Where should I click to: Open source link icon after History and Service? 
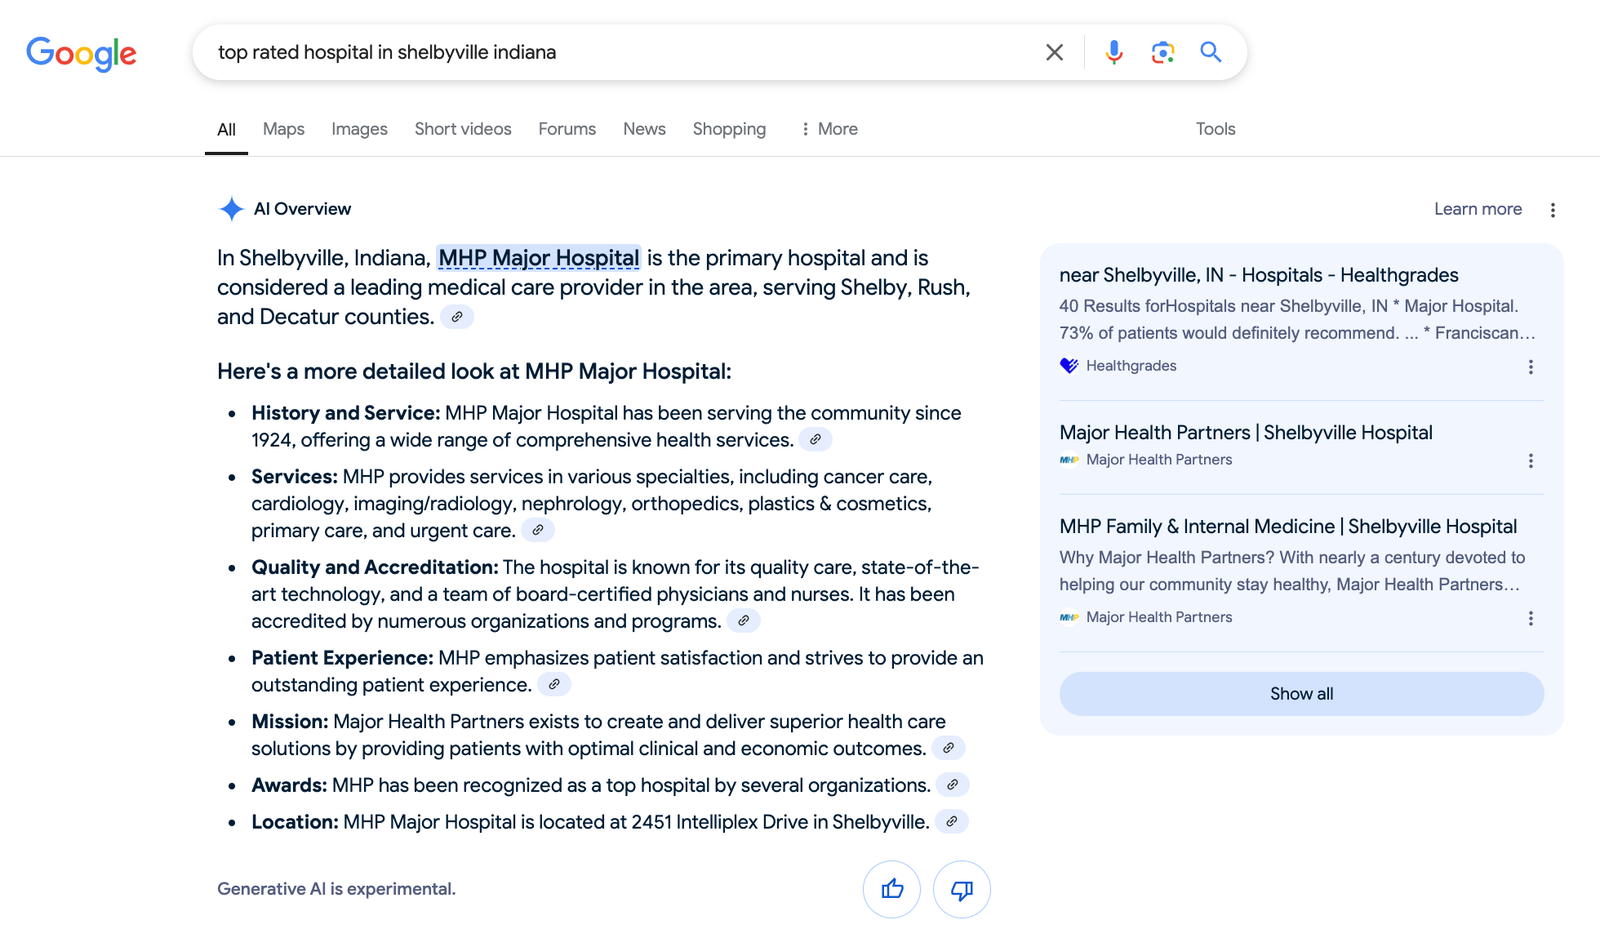pos(815,440)
